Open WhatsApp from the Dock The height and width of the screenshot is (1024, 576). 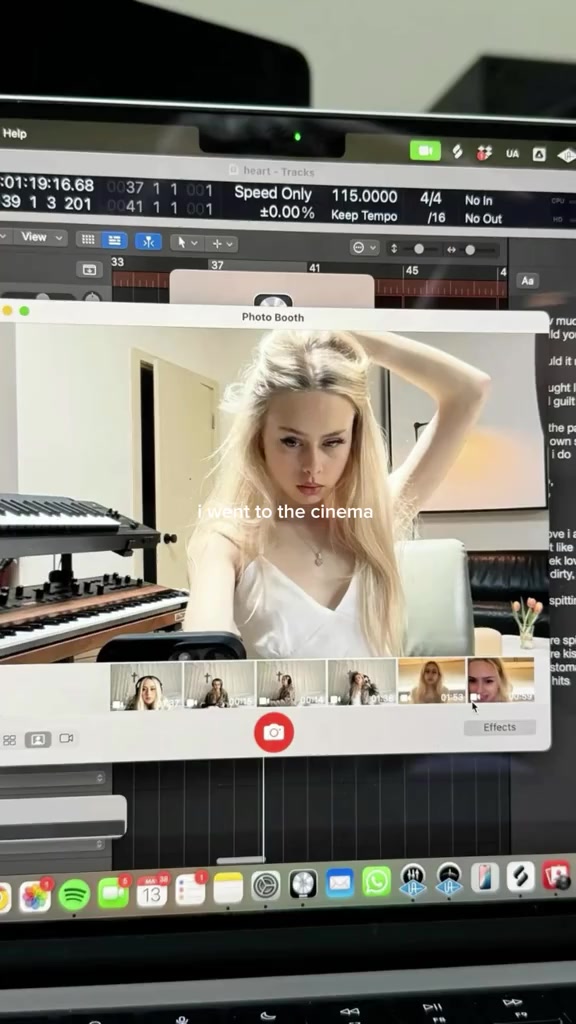tap(377, 881)
